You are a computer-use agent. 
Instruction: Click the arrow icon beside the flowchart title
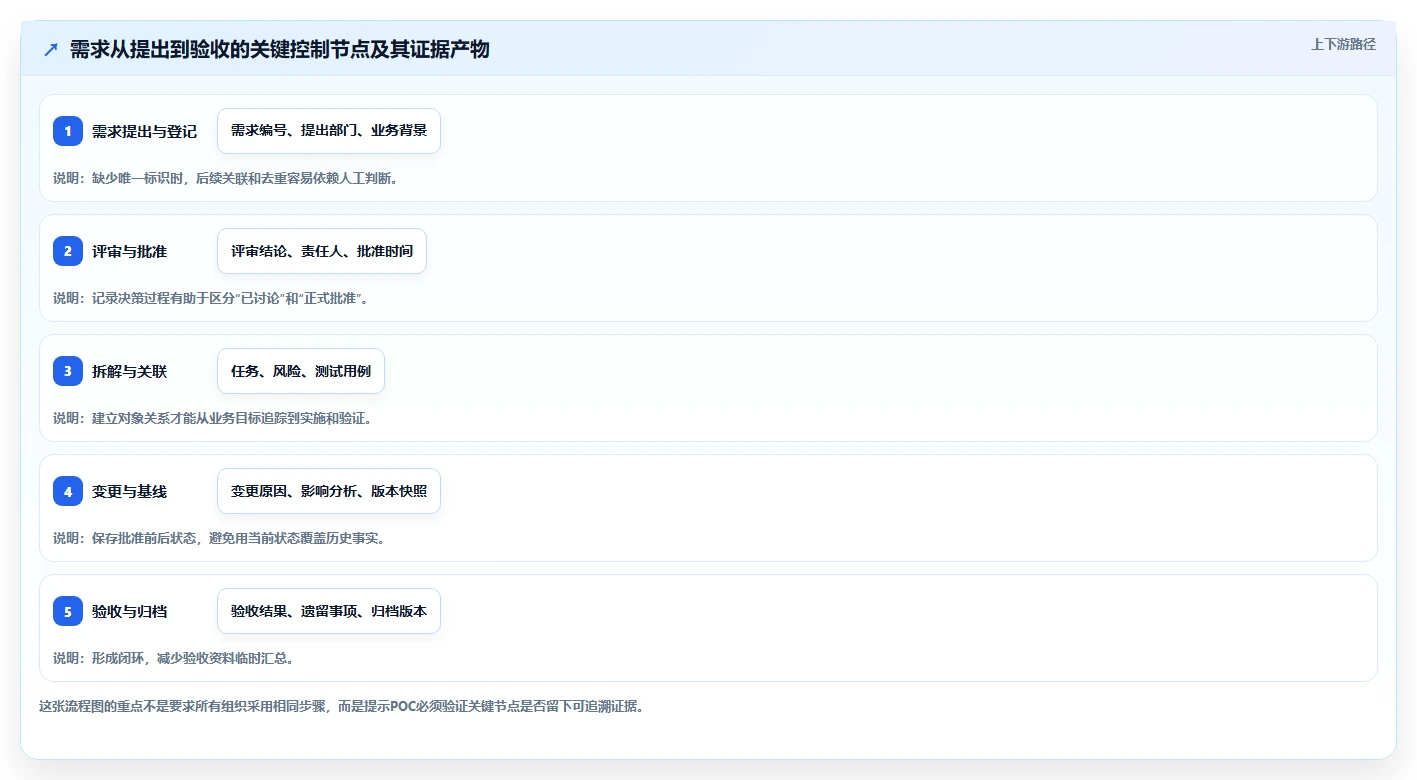[51, 49]
